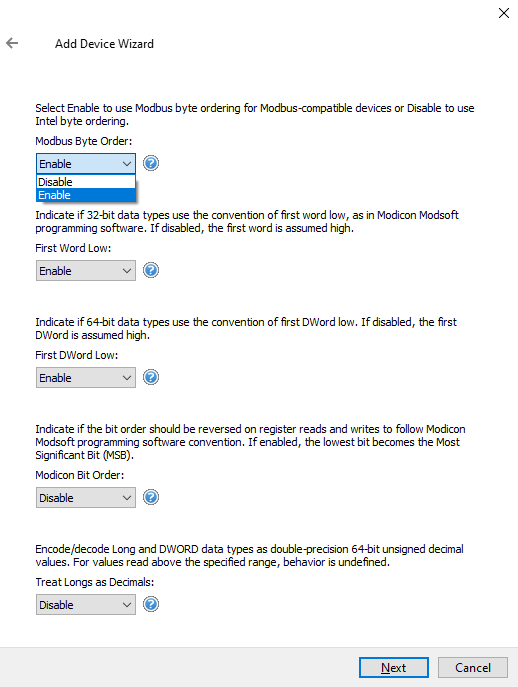
Task: Click the Modicon Bit Order label
Action: (x=80, y=475)
